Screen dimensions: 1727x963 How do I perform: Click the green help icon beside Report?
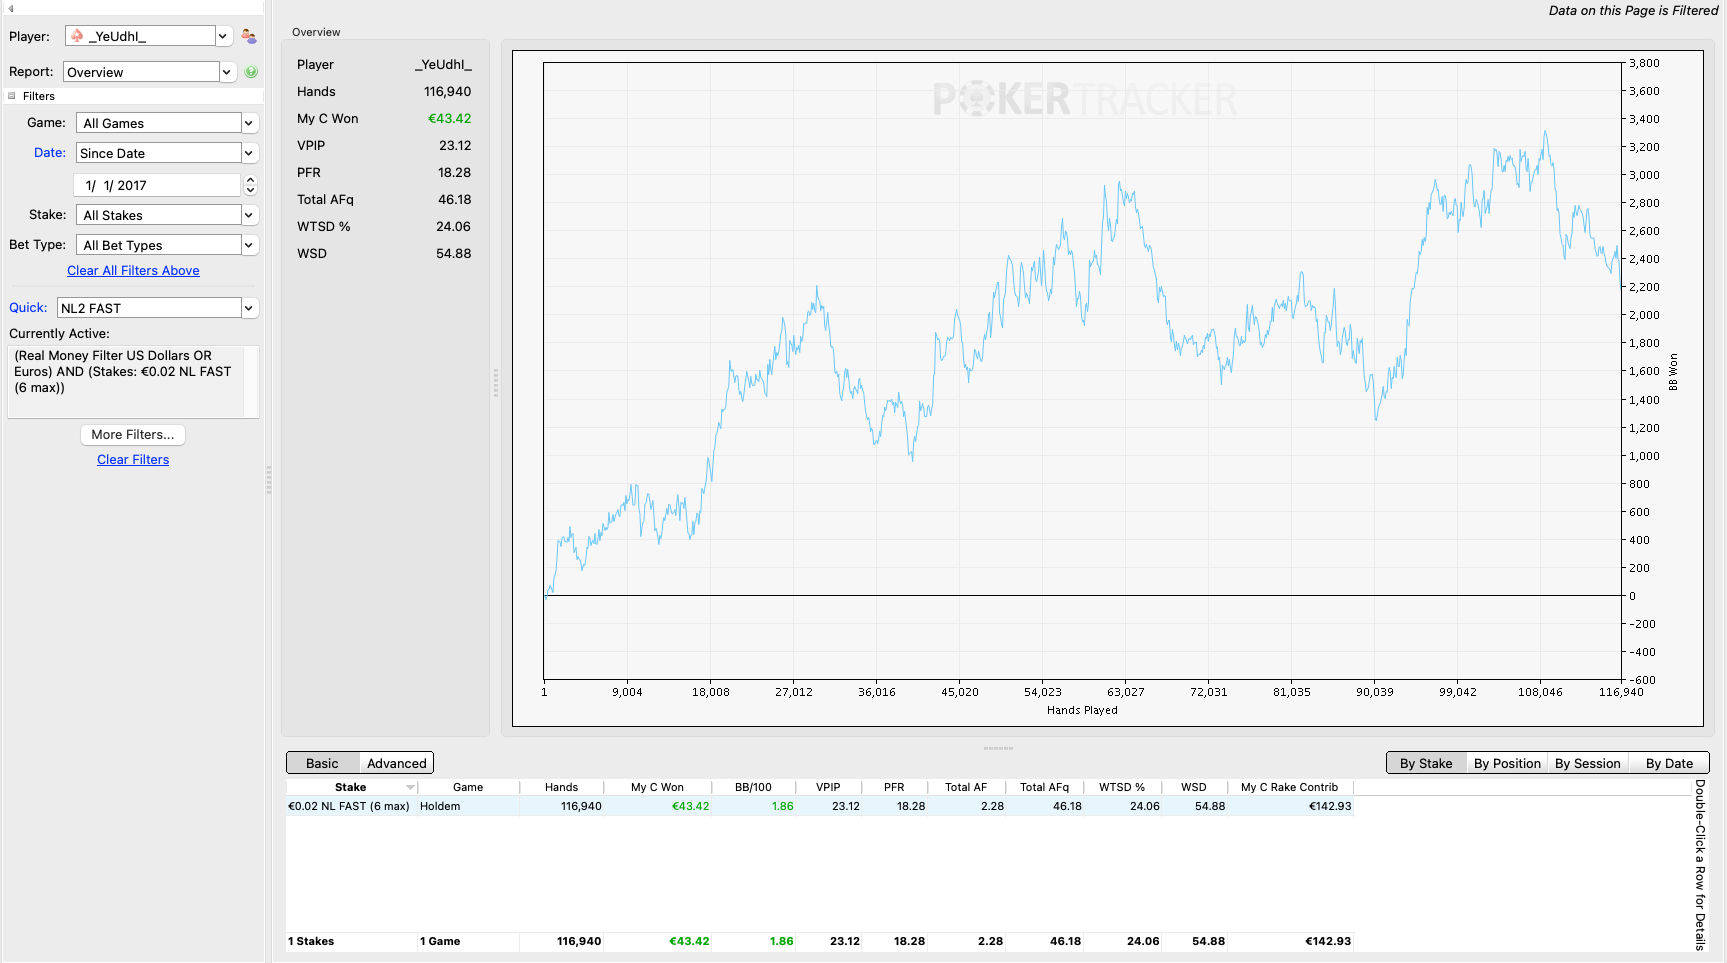(251, 72)
